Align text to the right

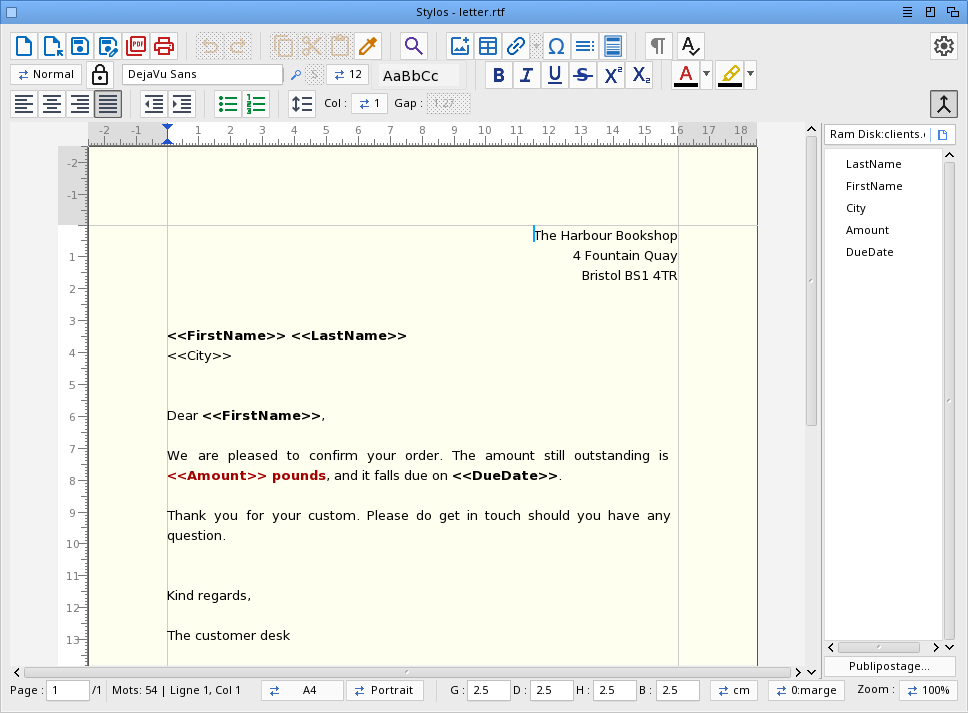point(80,104)
